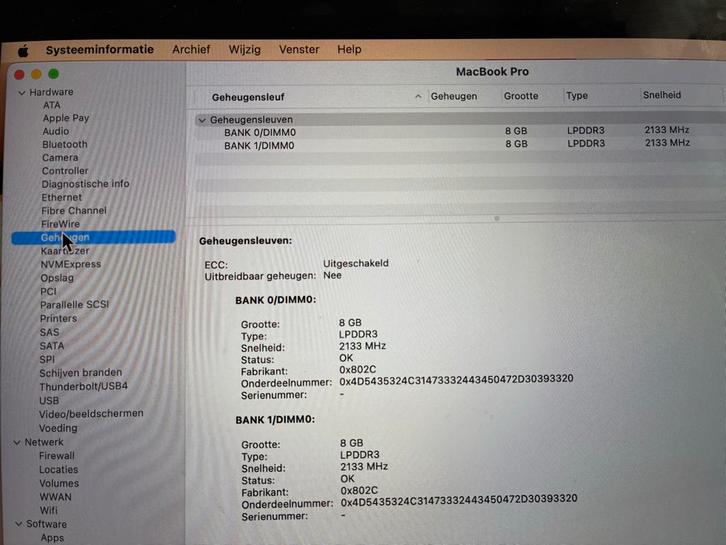Viewport: 726px width, 545px height.
Task: Select Diagnostische info in the sidebar
Action: [86, 184]
